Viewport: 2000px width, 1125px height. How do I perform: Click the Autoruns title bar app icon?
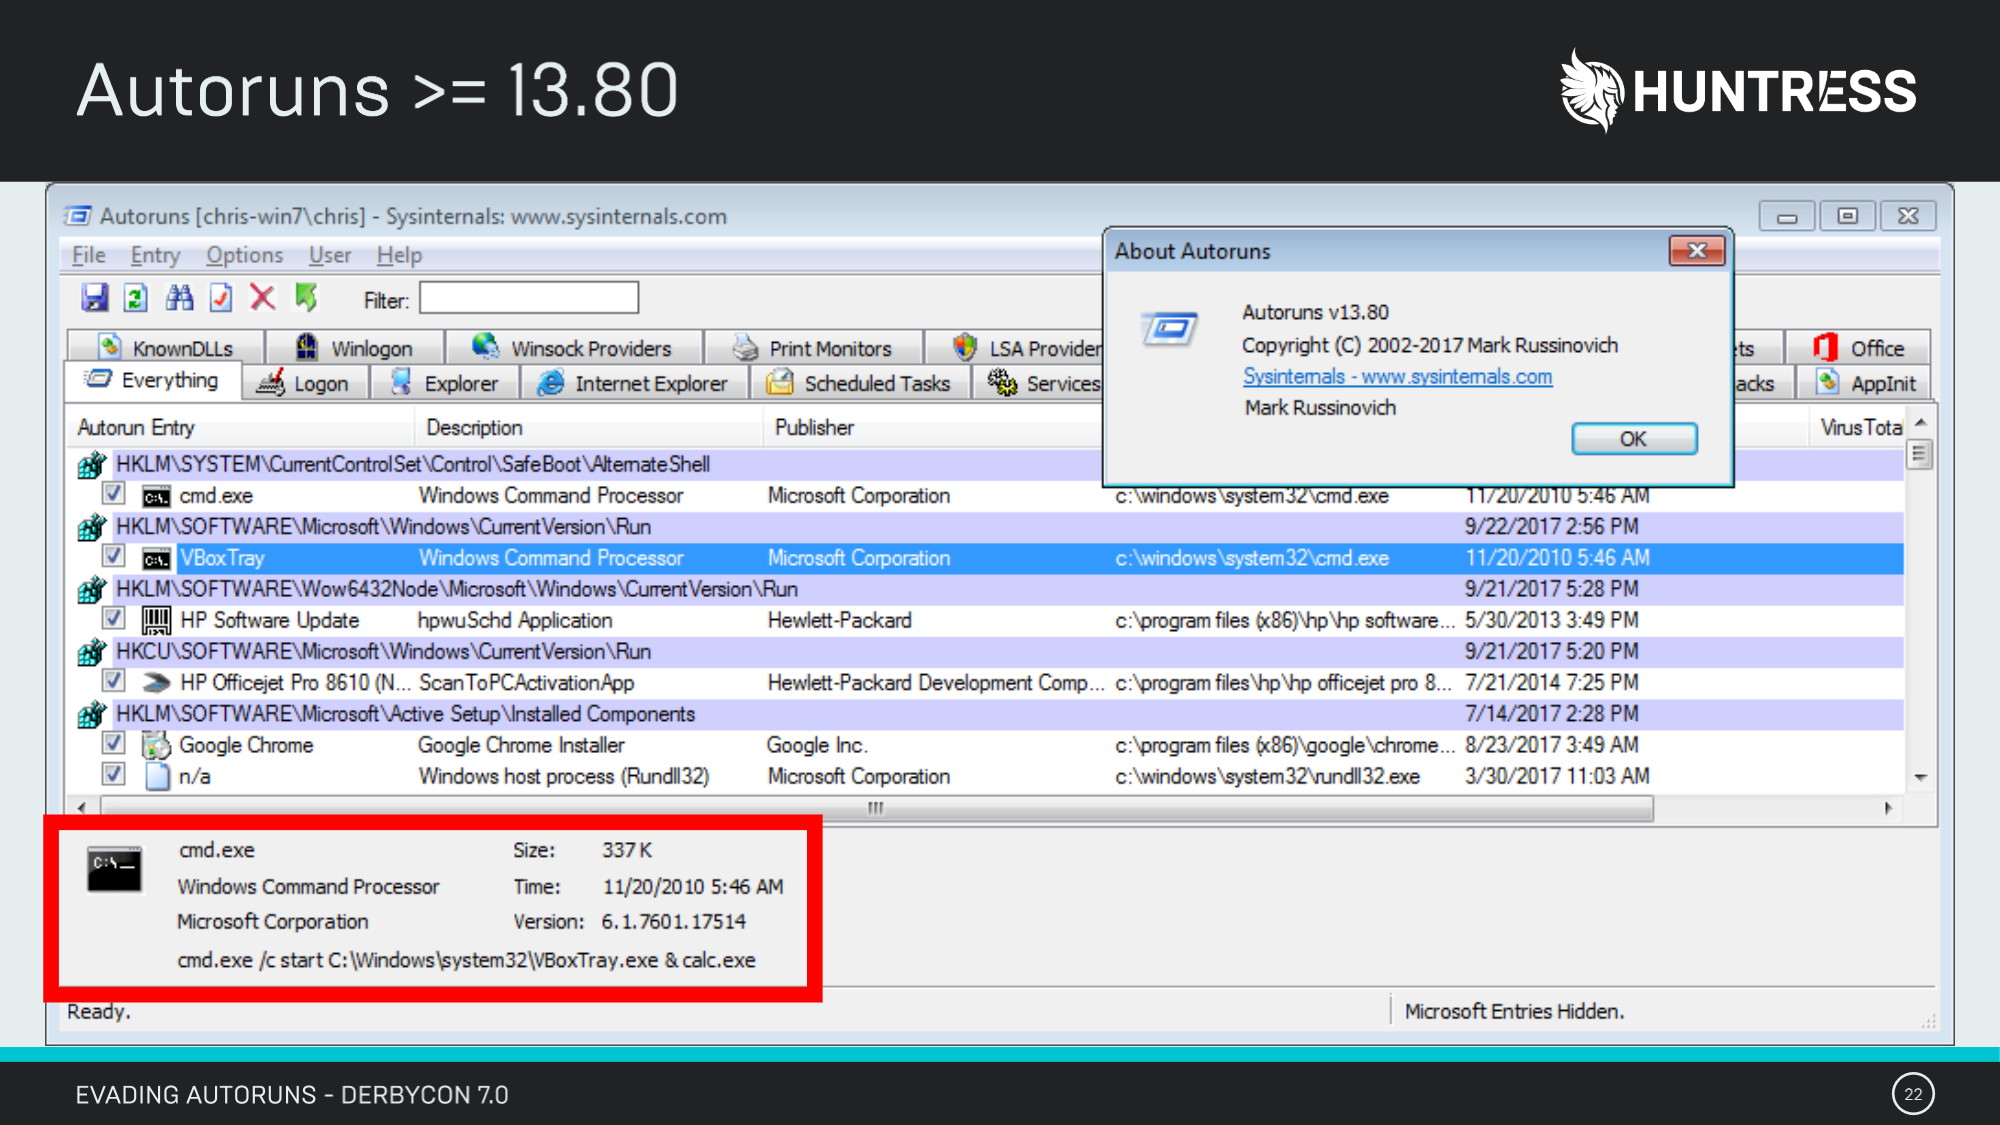tap(78, 216)
